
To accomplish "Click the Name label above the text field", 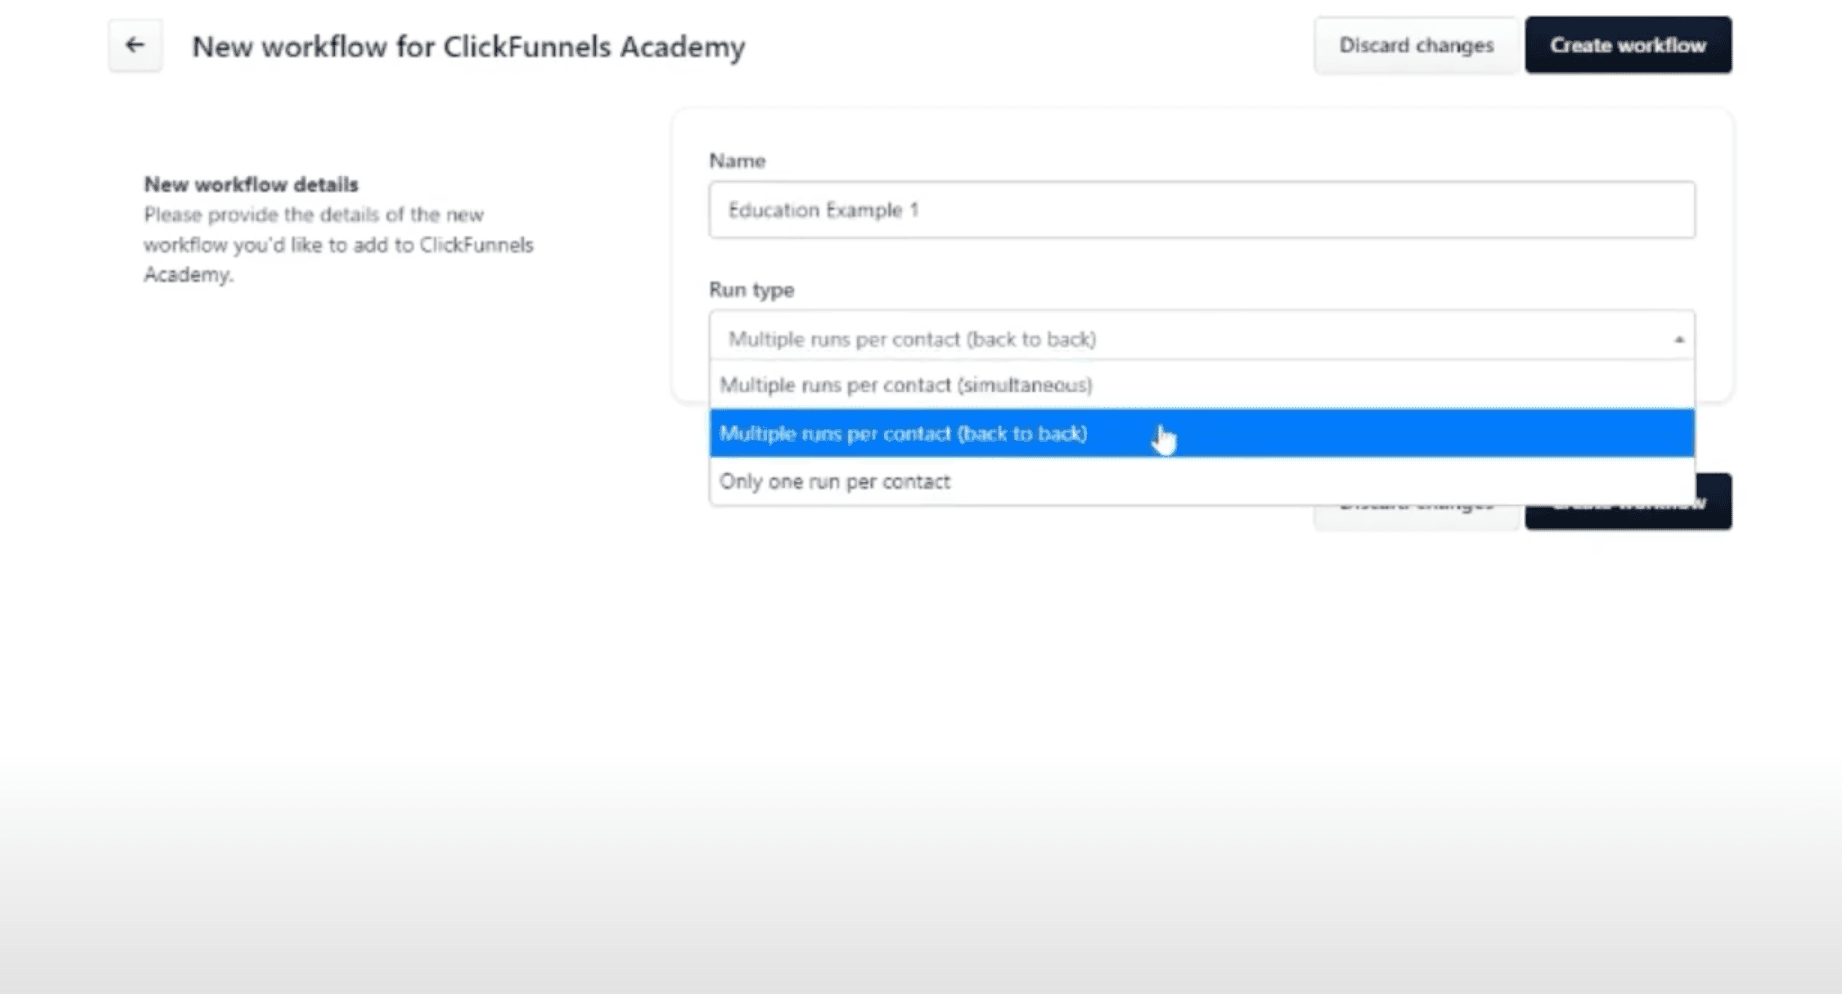I will pos(737,160).
